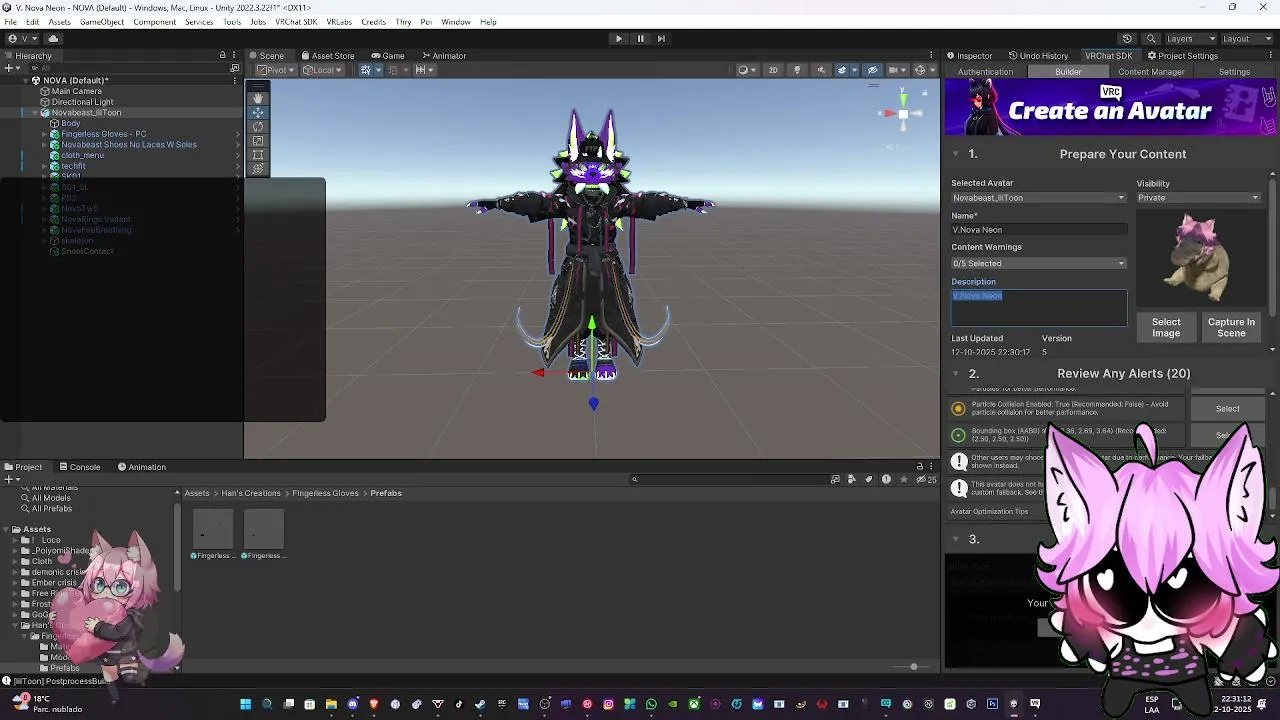Toggle scene effects (skybox/fx) icon
1280x720 pixels.
pos(844,70)
